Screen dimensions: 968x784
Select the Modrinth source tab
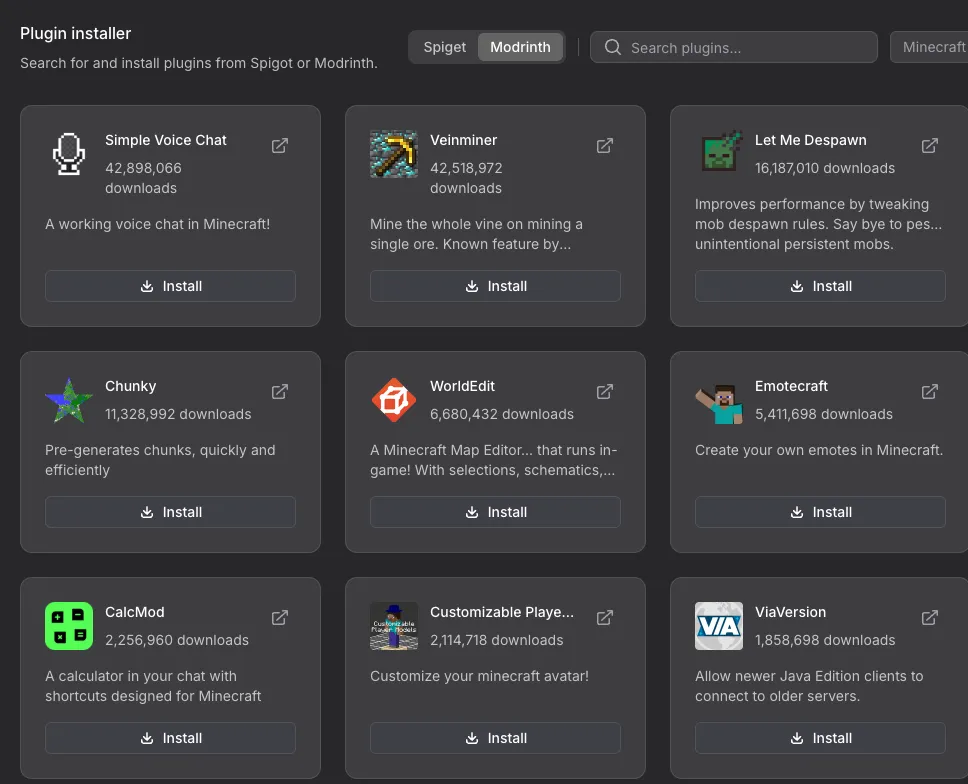tap(520, 47)
